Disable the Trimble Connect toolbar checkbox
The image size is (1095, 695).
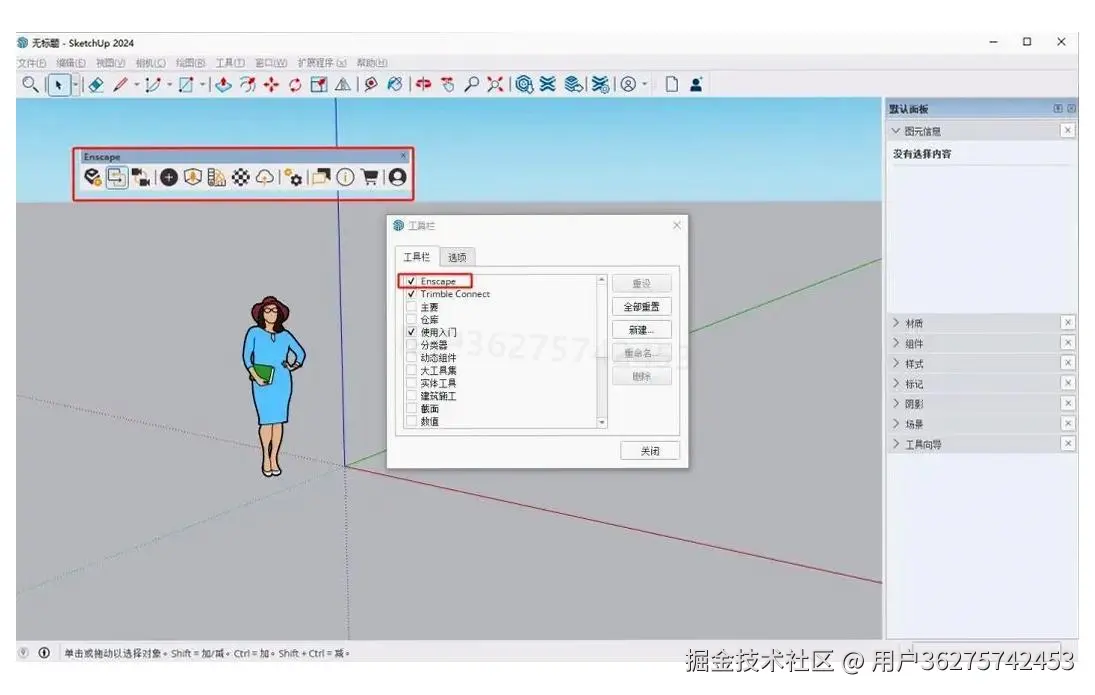click(410, 294)
